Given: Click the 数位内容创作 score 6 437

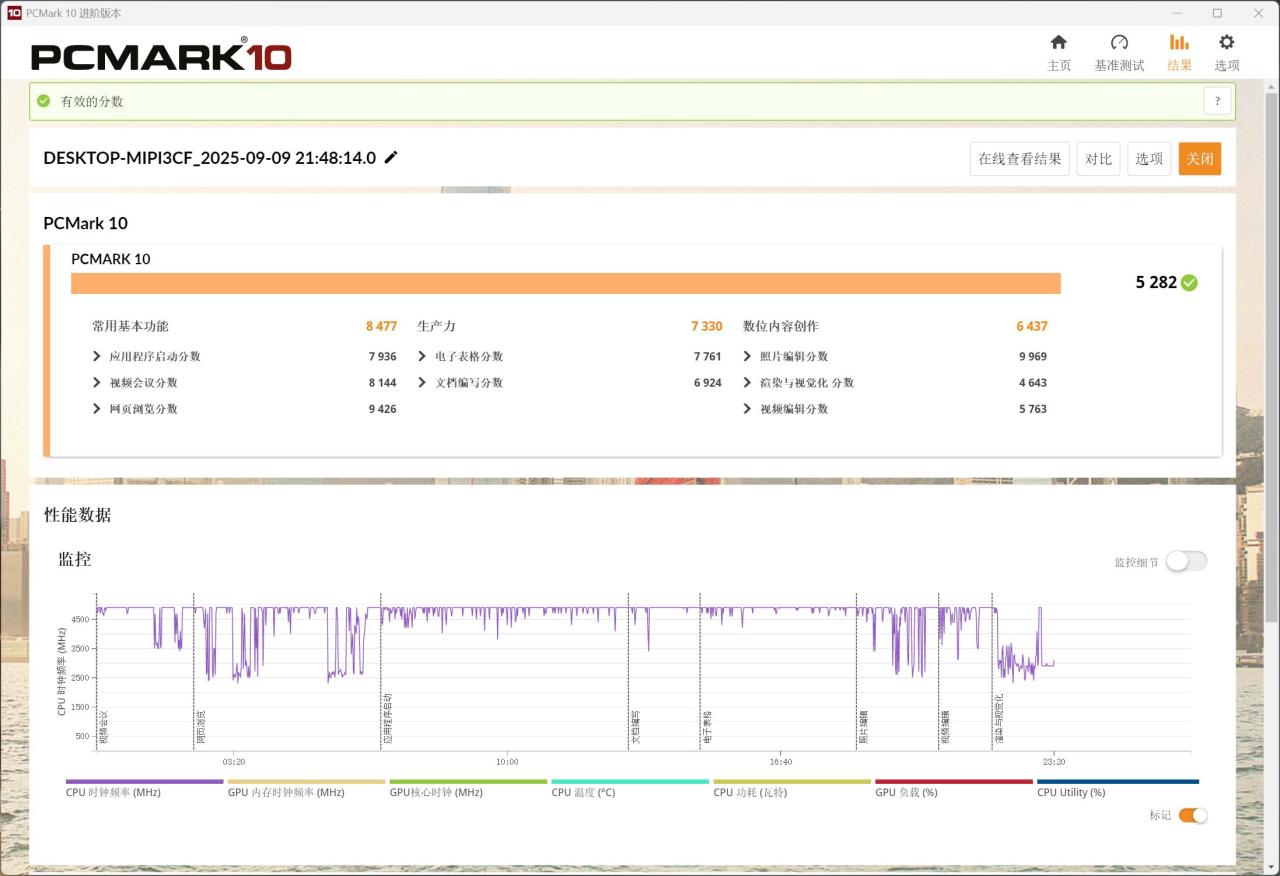Looking at the screenshot, I should tap(1032, 326).
